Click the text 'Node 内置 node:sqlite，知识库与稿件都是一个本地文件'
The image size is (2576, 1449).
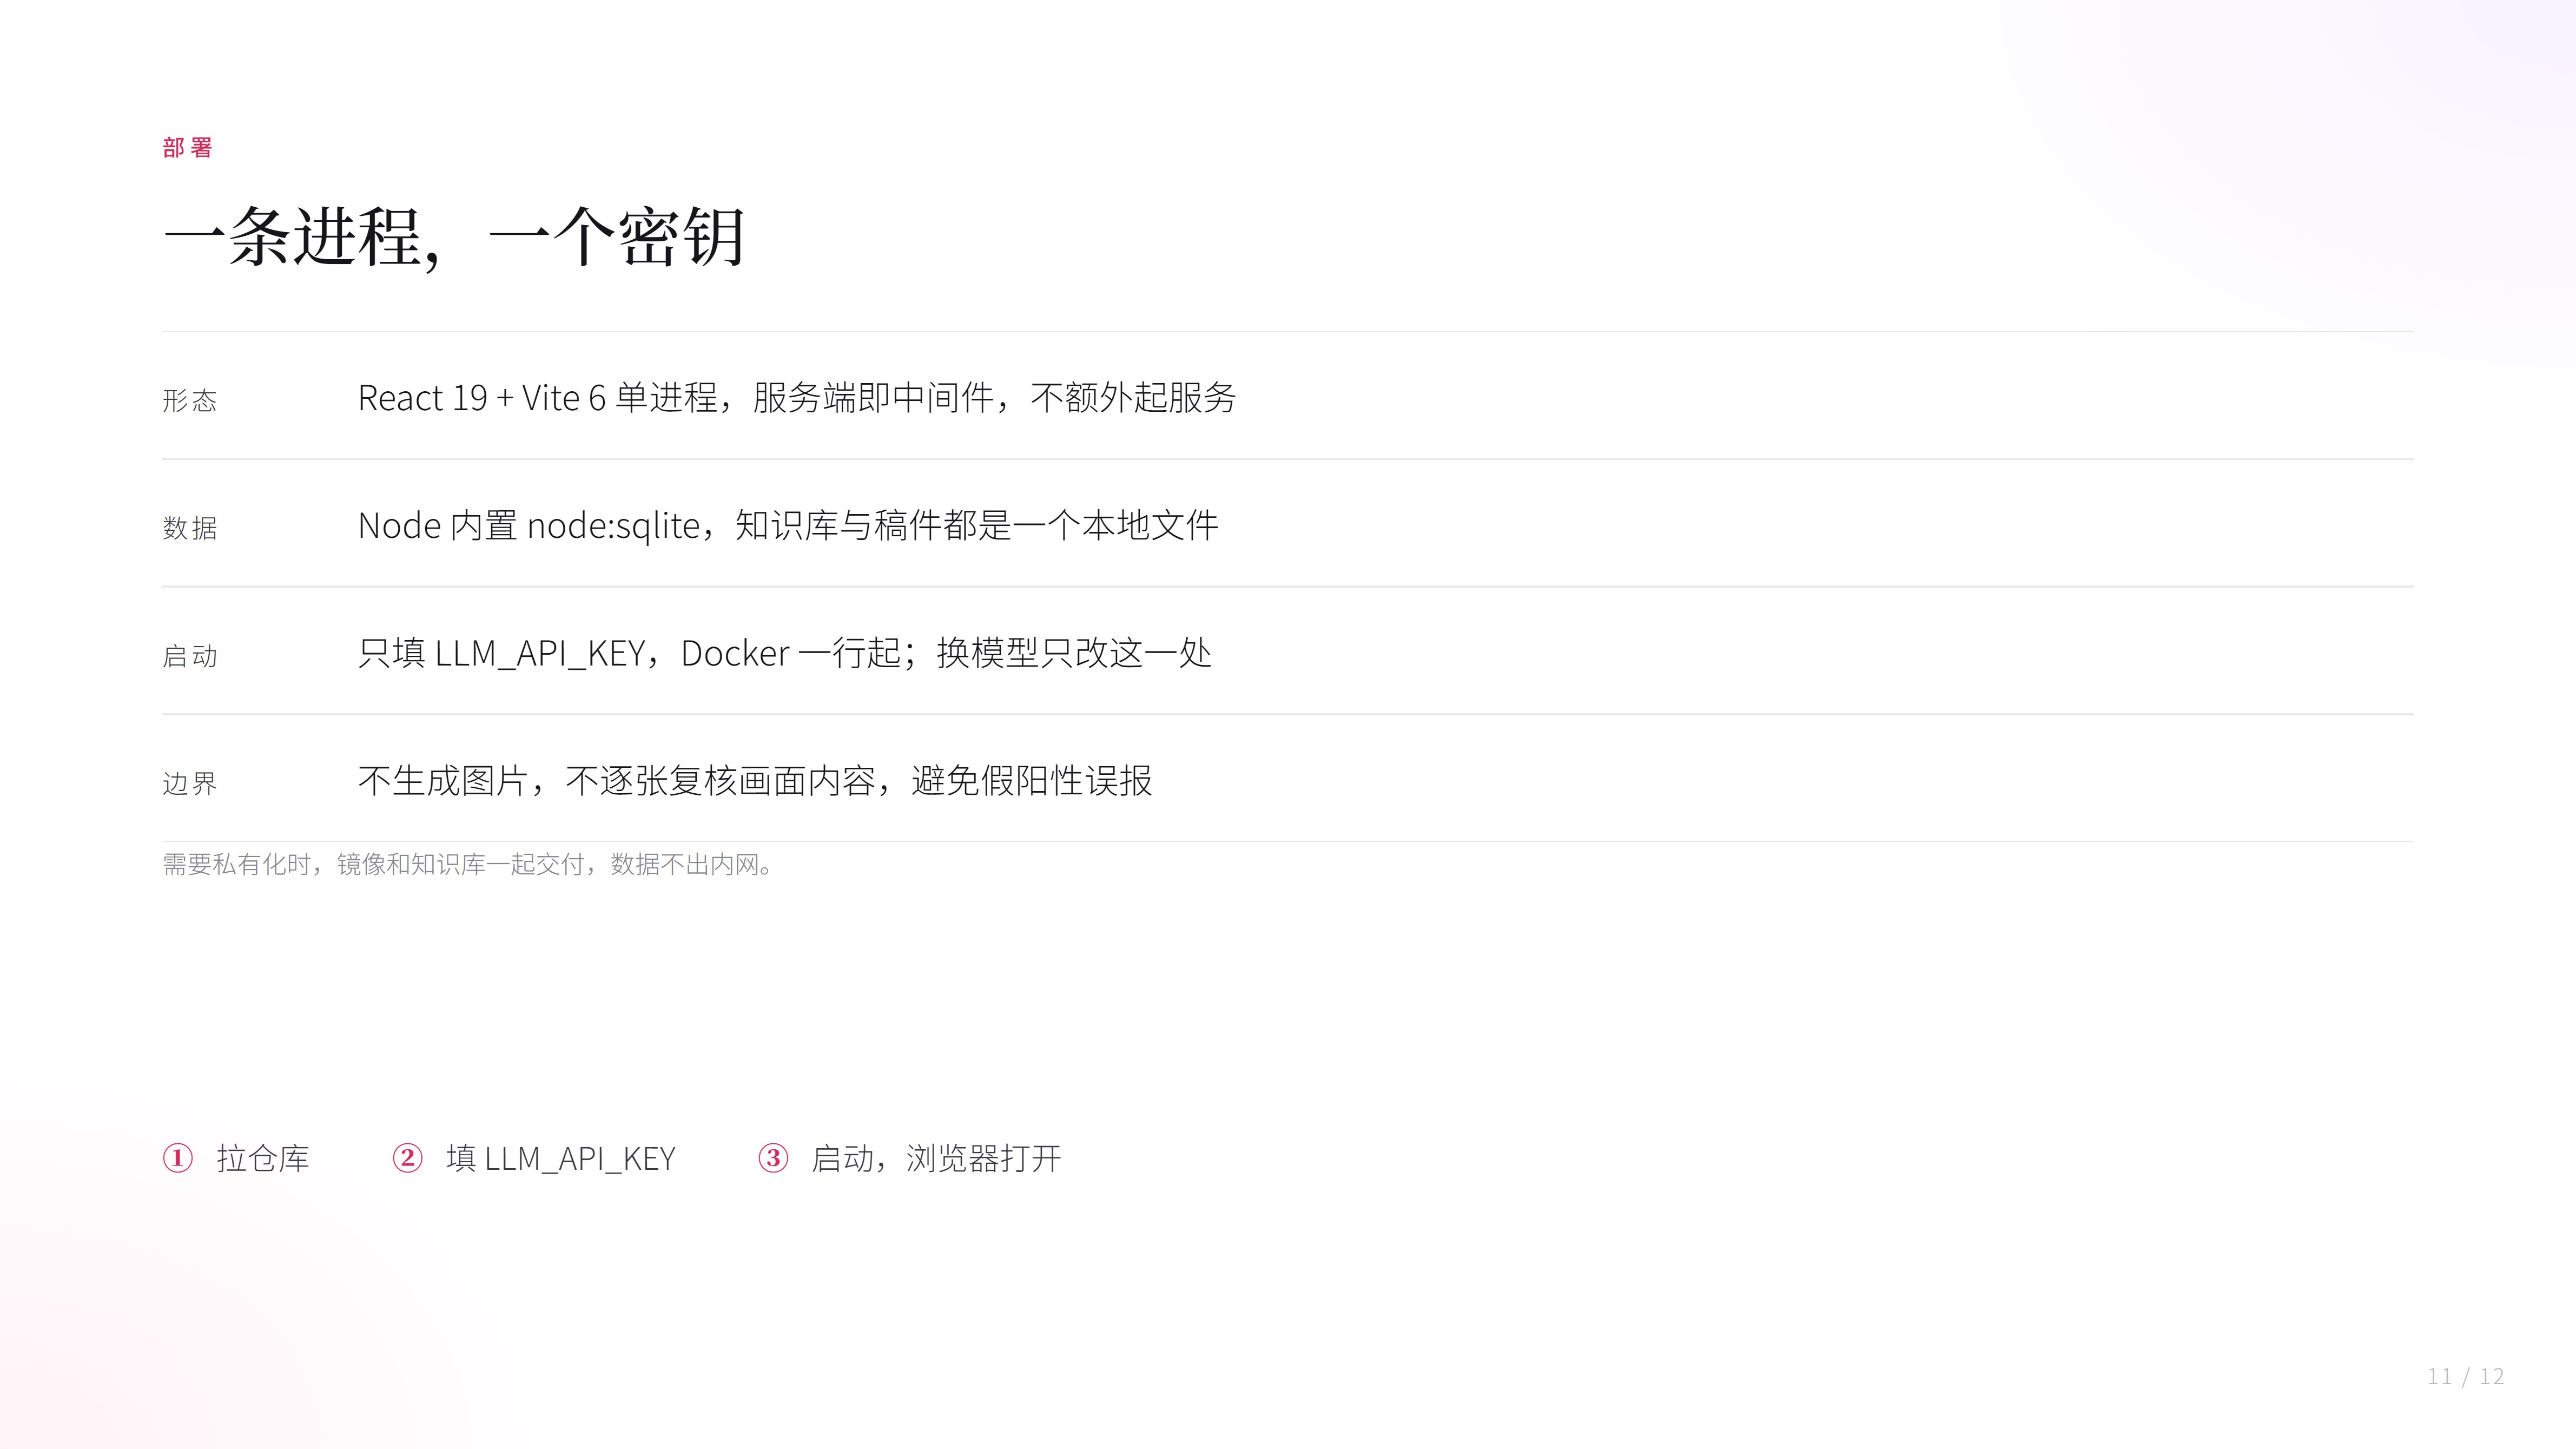(x=788, y=525)
